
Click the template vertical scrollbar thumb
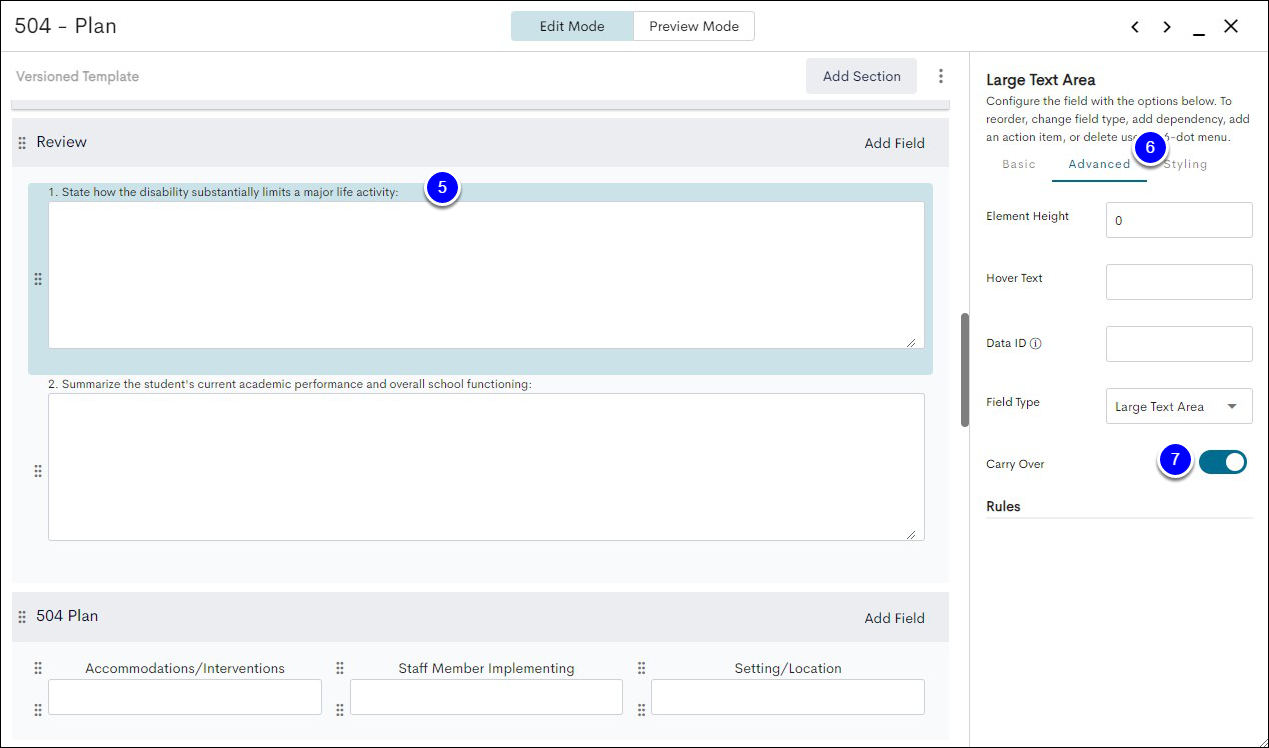click(964, 370)
